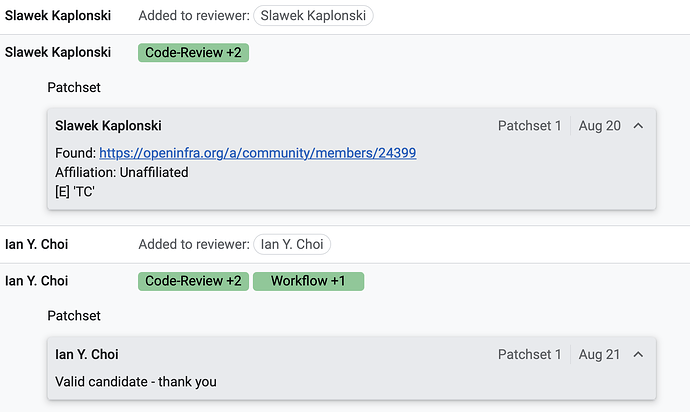Screen dimensions: 690x412
Task: Click the 'Valid candidate - thank you' comment text
Action: pos(136,381)
